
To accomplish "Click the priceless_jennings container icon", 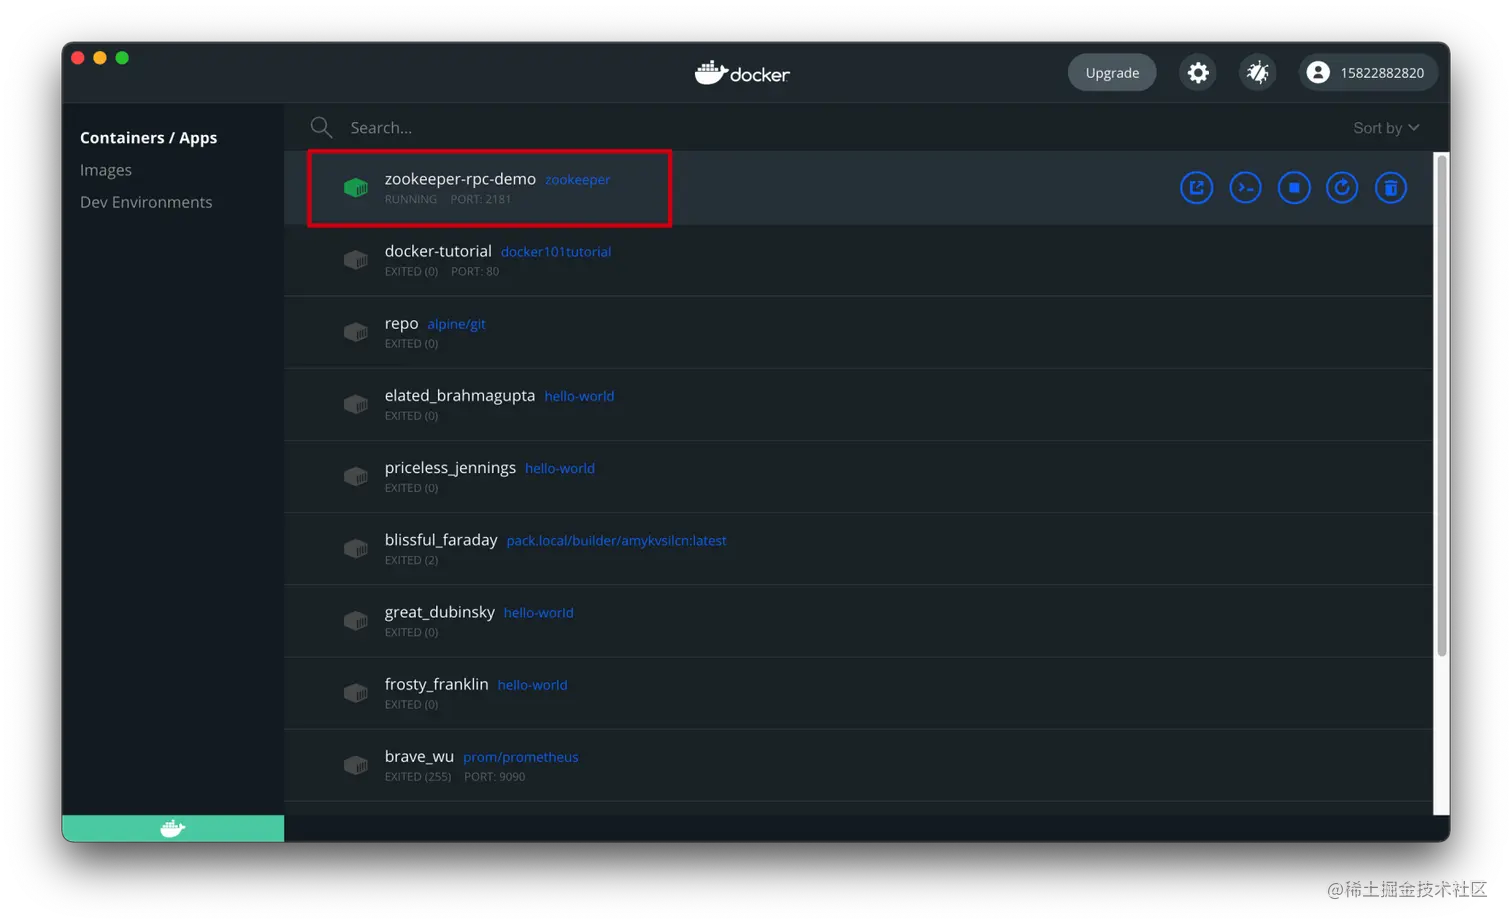I will (356, 476).
